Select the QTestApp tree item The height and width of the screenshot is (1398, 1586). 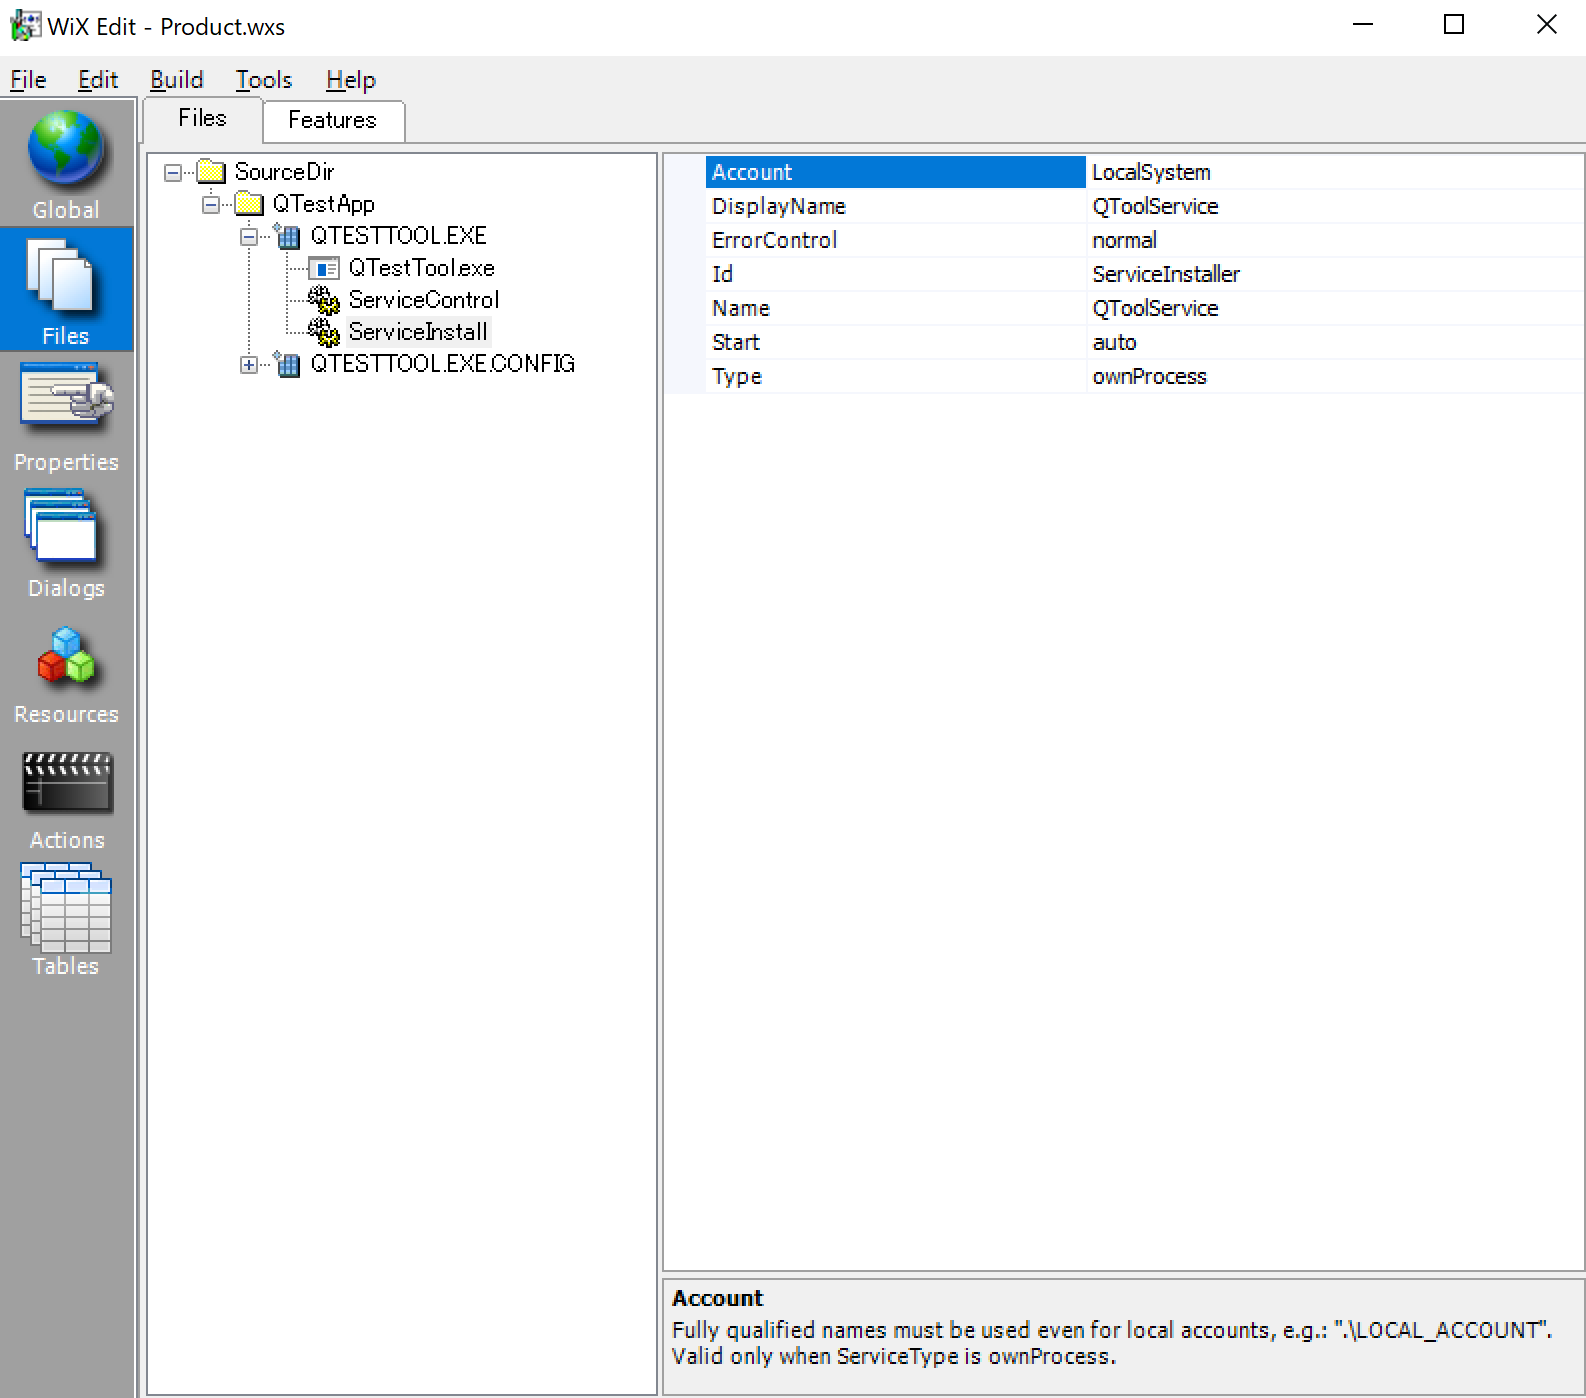click(323, 204)
